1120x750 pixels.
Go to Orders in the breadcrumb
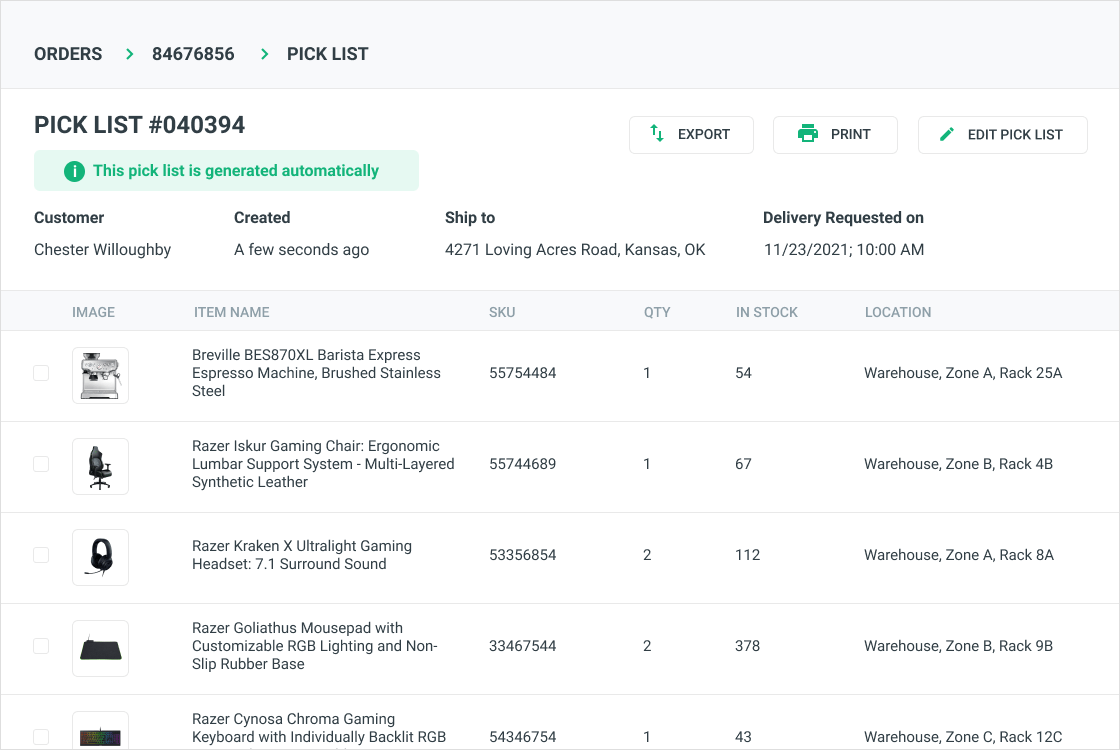click(68, 54)
